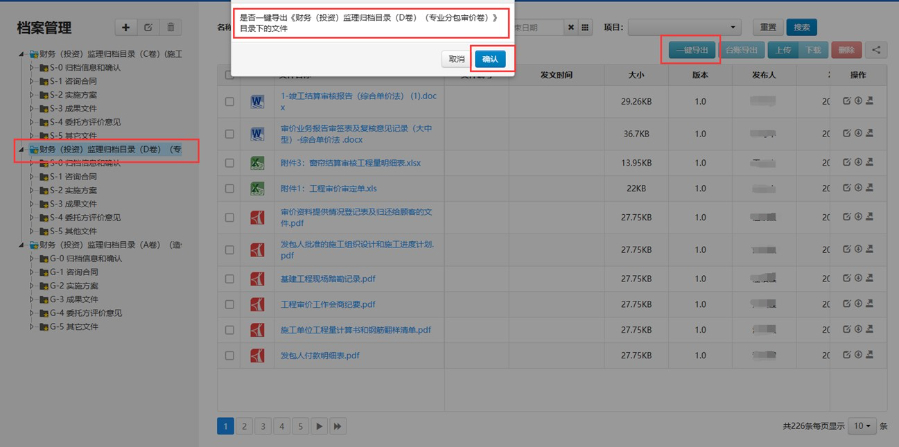Go to page 3 in pagination
This screenshot has height=447, width=899.
coord(264,426)
